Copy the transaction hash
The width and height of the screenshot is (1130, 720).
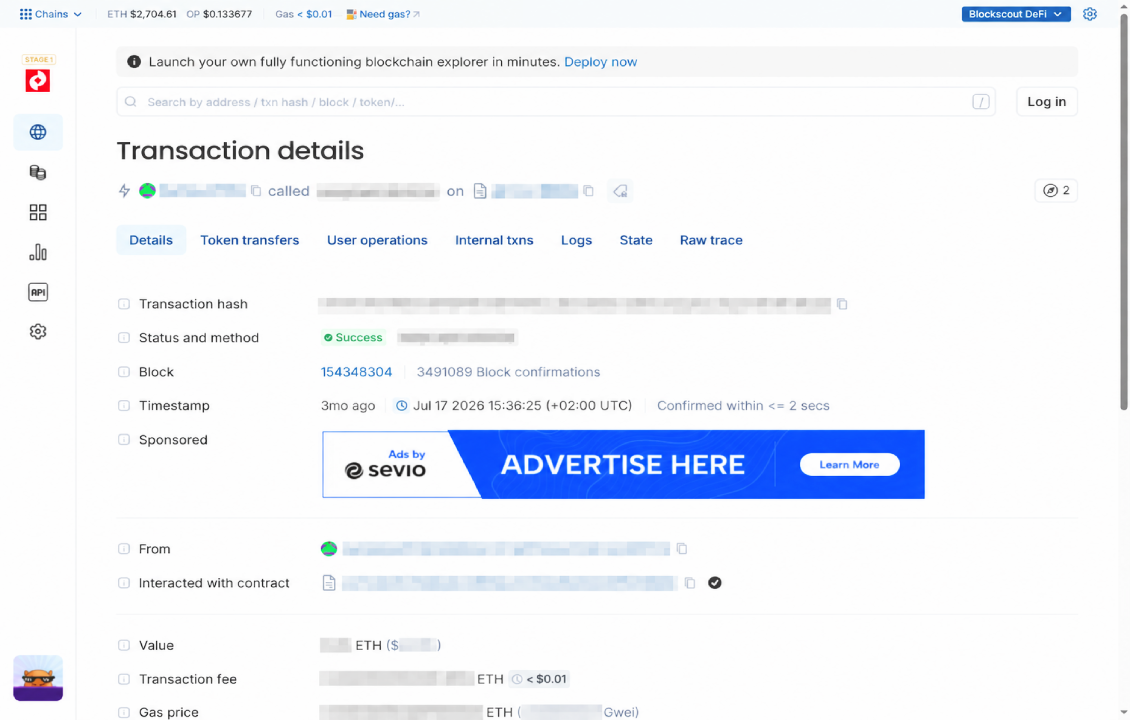[842, 304]
